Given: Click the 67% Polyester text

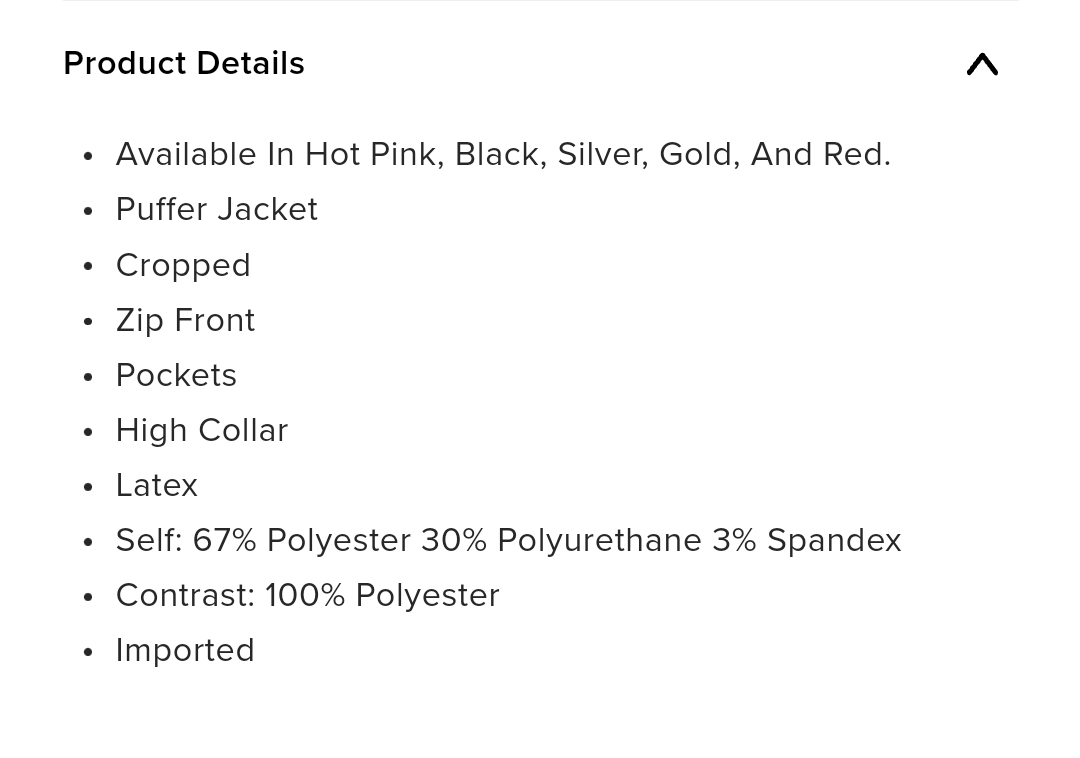Looking at the screenshot, I should pyautogui.click(x=302, y=540).
